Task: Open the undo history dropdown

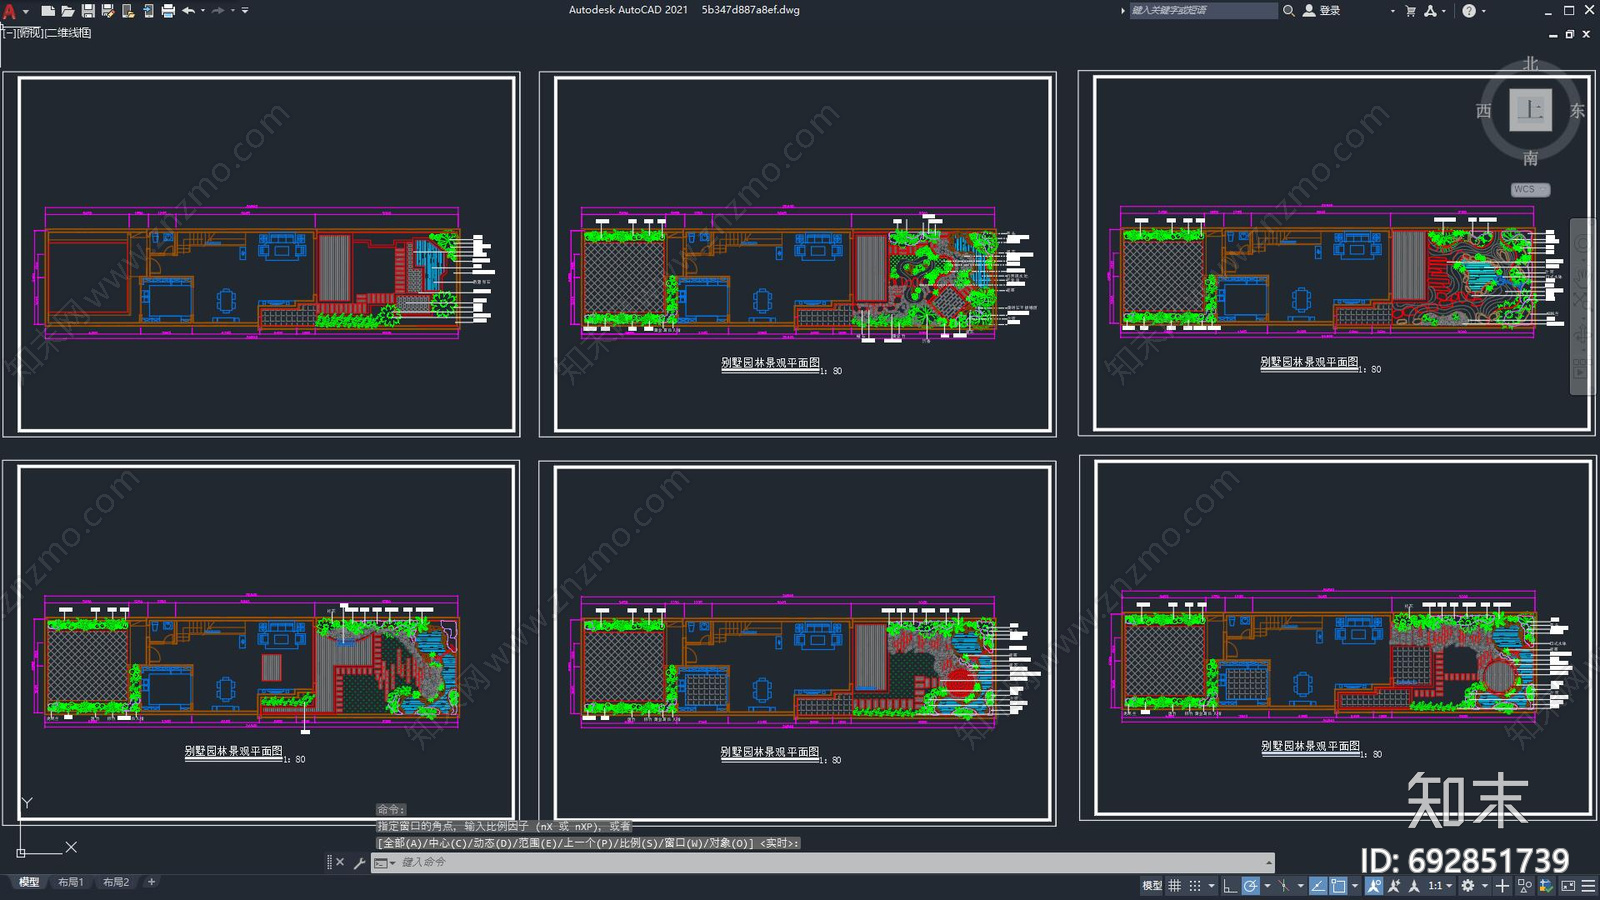Action: [x=202, y=11]
